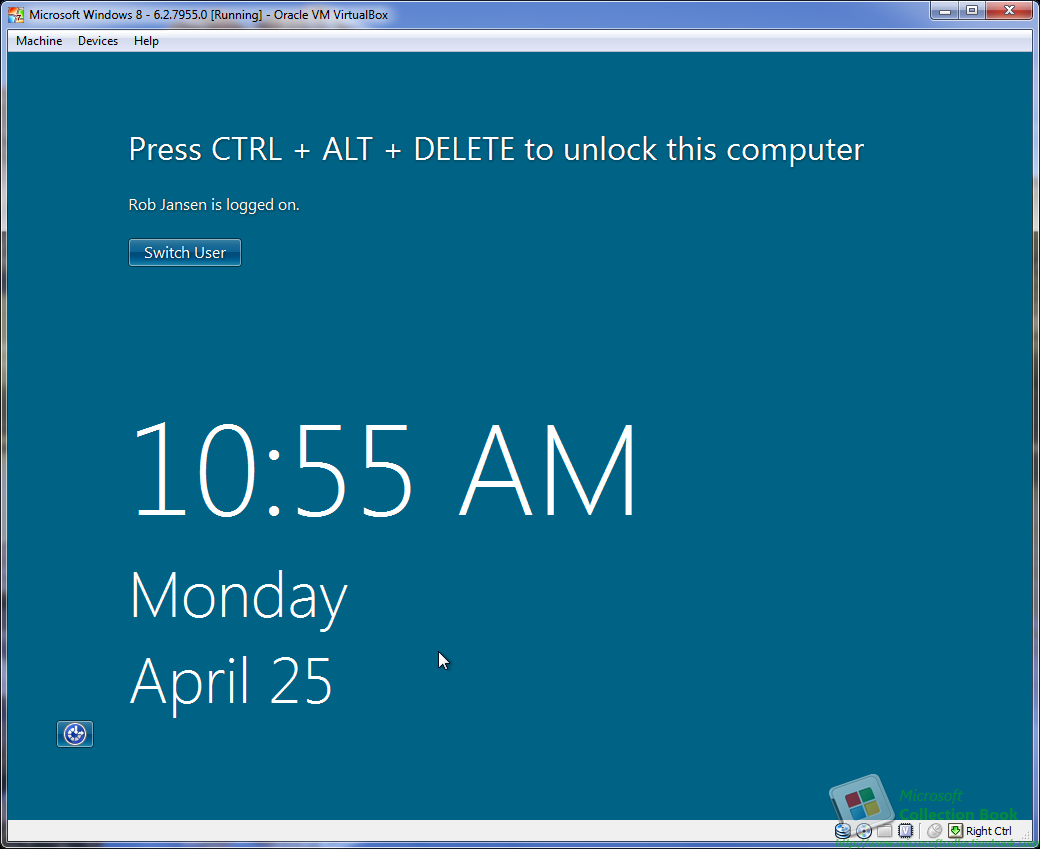Click the hard disk activity indicator

click(842, 830)
